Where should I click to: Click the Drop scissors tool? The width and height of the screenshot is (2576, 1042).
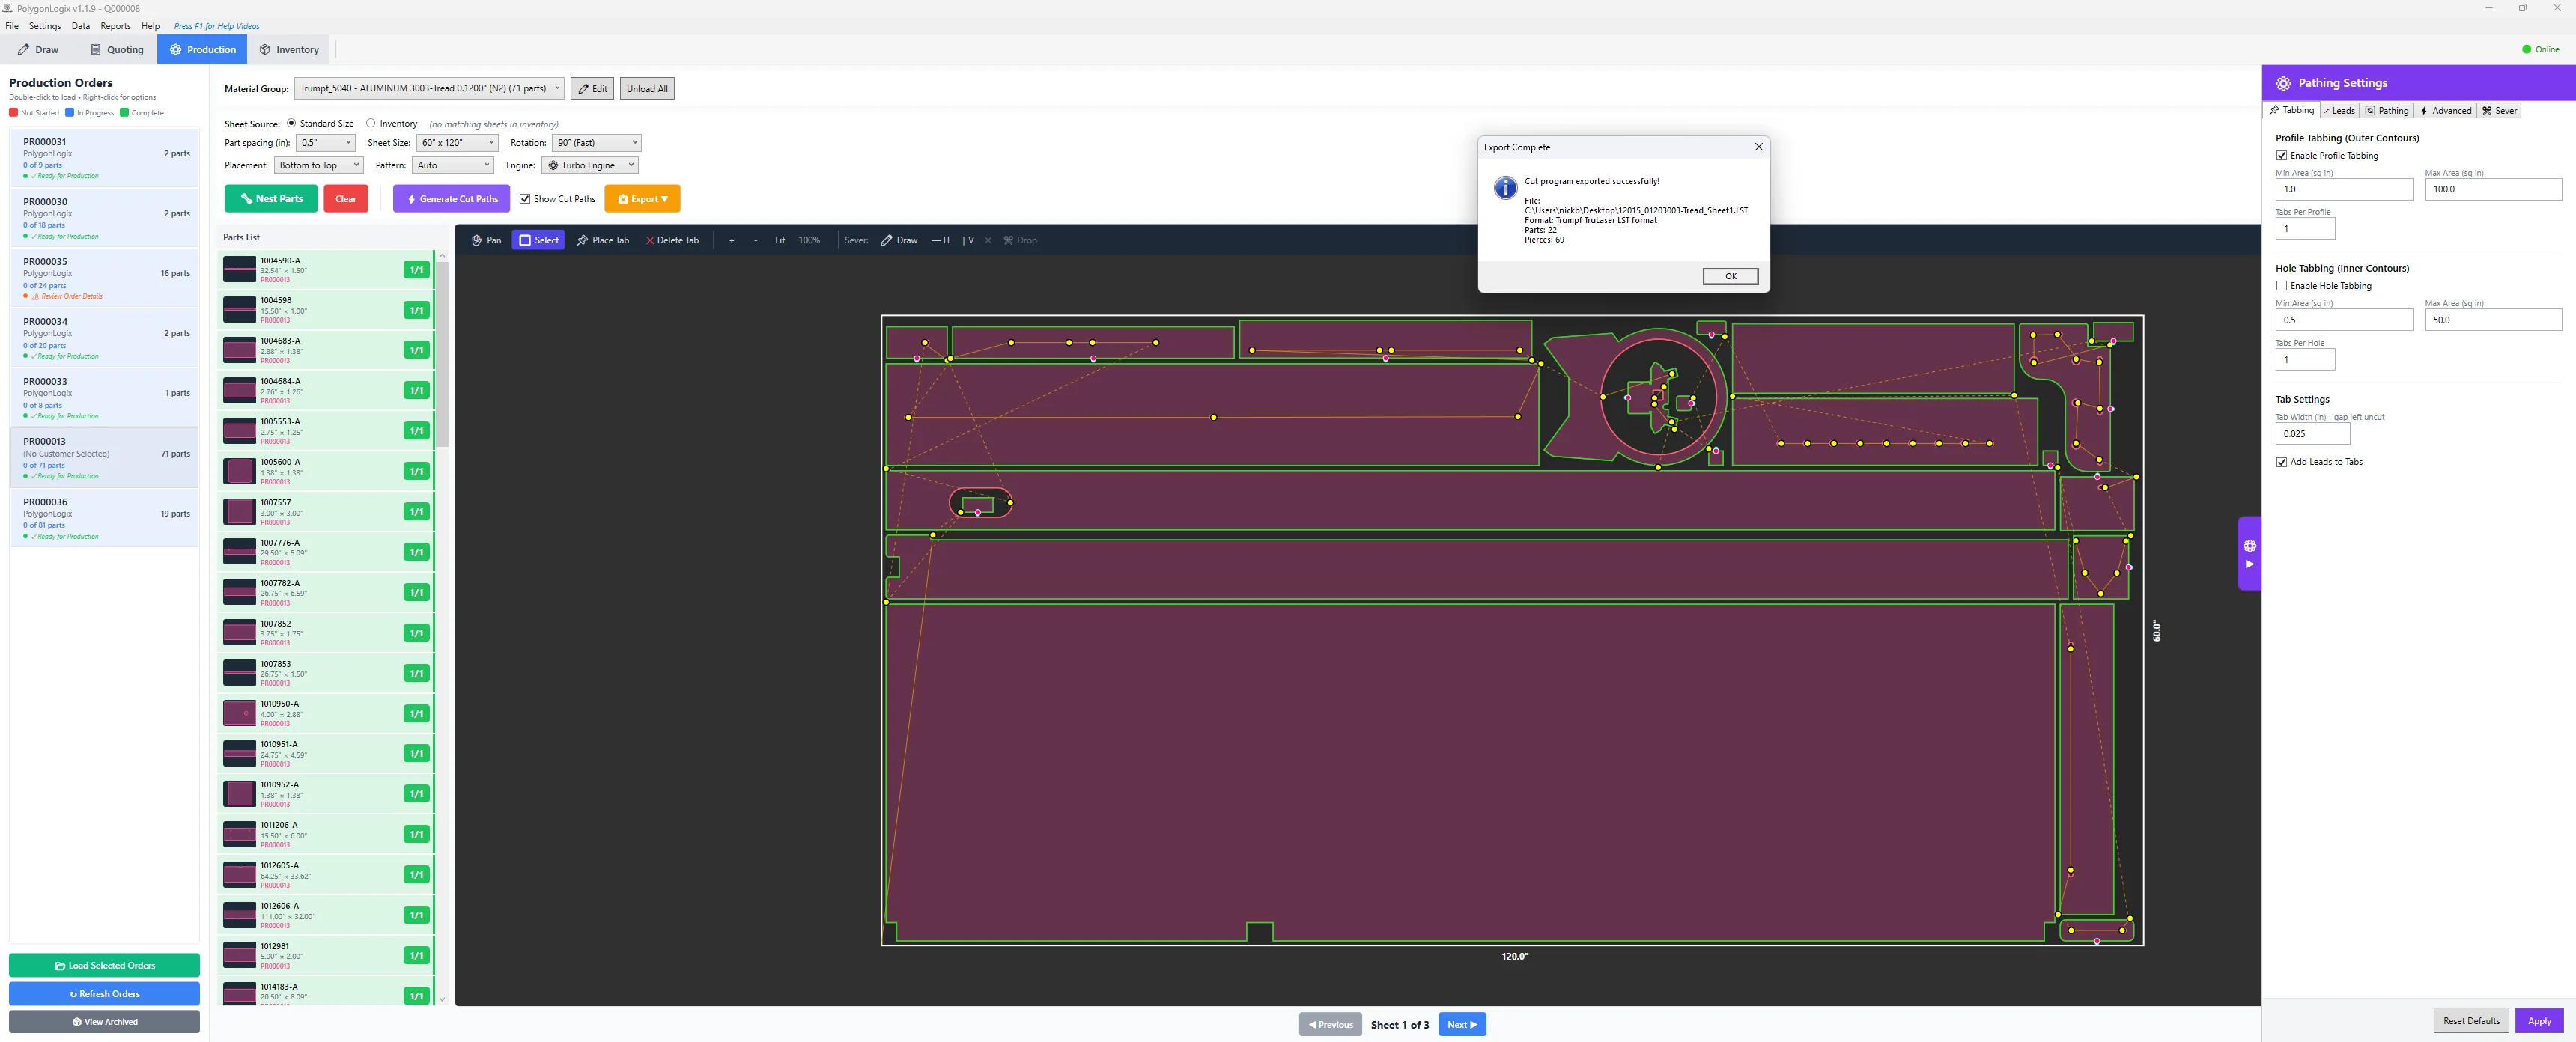coord(1020,240)
